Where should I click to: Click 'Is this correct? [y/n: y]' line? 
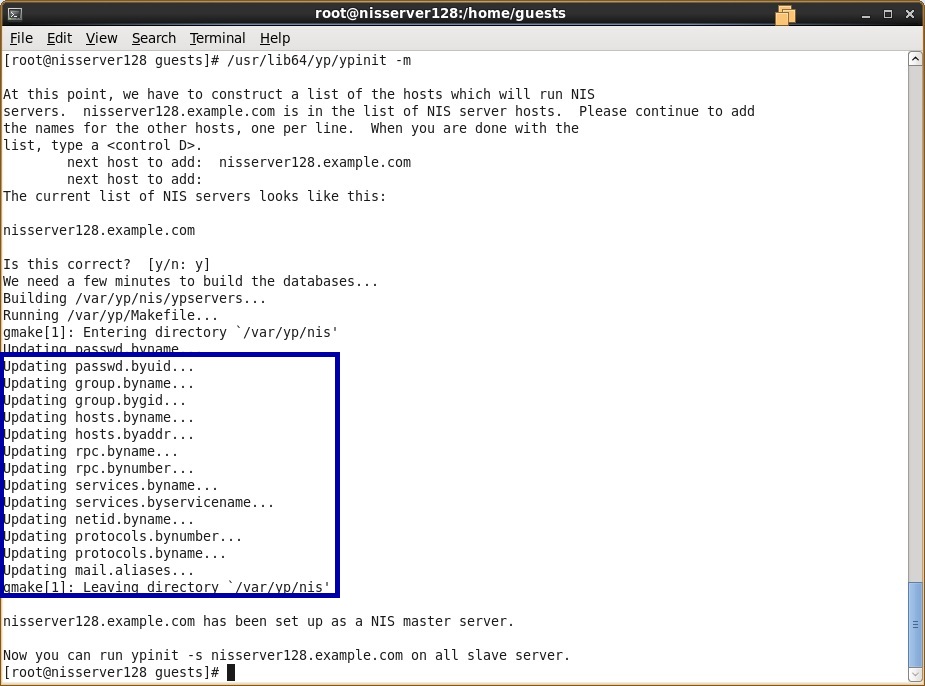tap(107, 264)
